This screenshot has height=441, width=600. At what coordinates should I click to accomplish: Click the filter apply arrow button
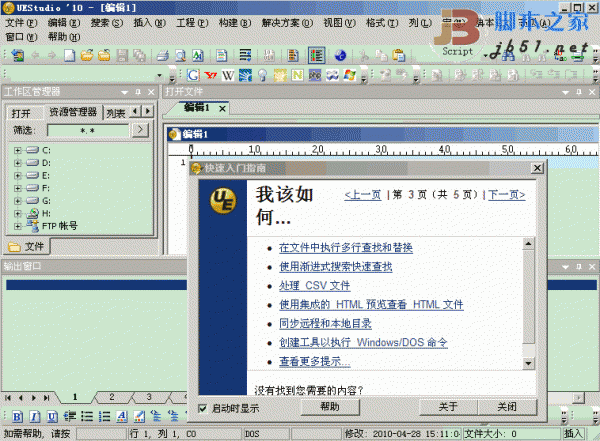pyautogui.click(x=140, y=131)
